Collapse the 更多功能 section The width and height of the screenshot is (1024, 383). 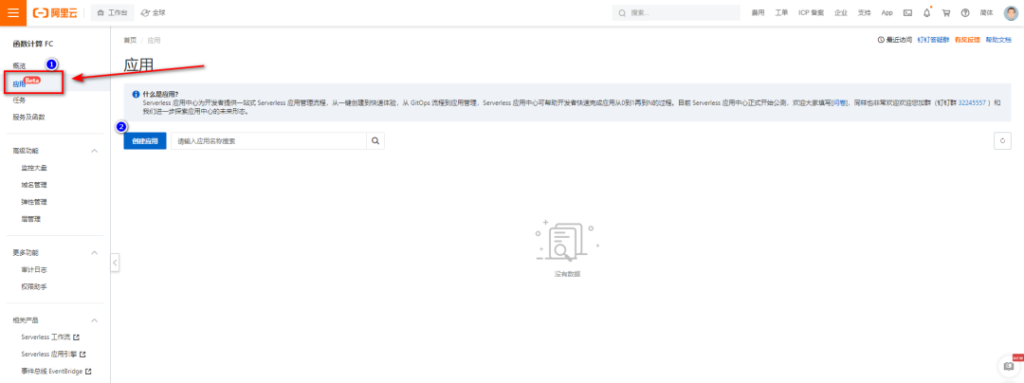(x=94, y=252)
